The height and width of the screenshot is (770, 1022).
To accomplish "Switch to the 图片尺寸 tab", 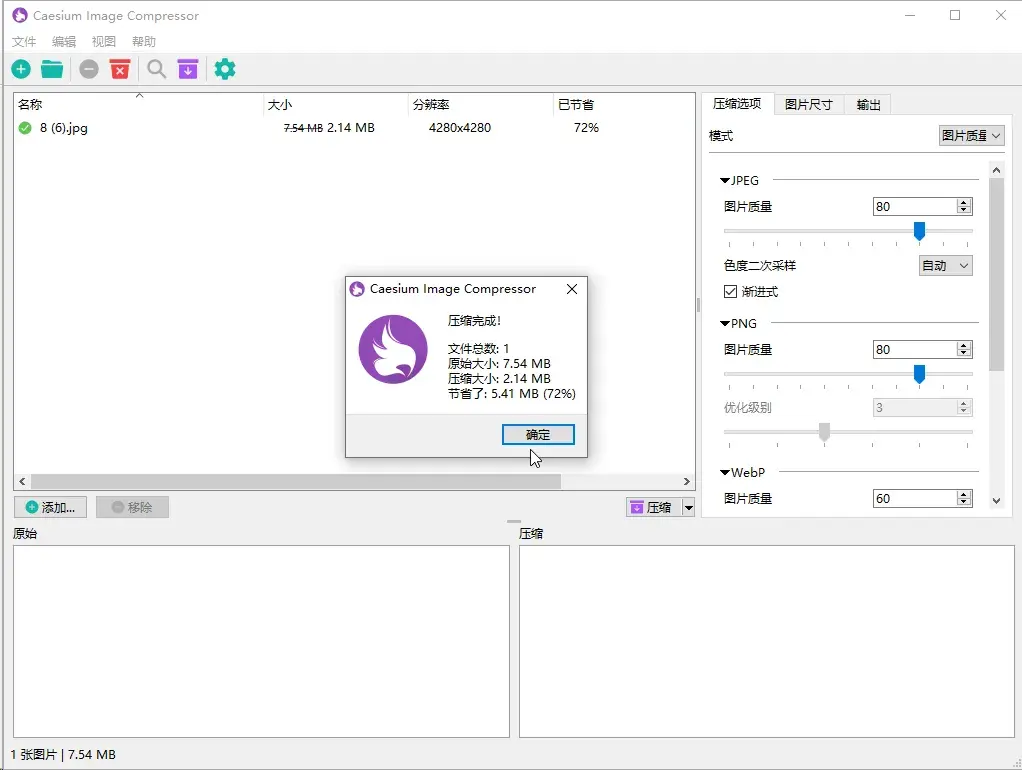I will [808, 104].
